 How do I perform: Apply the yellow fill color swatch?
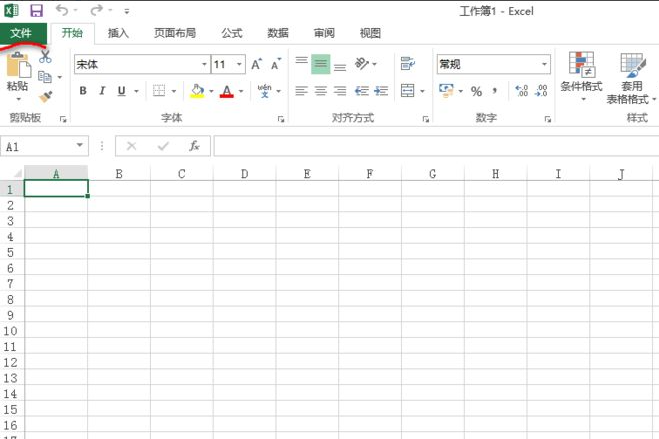[197, 91]
